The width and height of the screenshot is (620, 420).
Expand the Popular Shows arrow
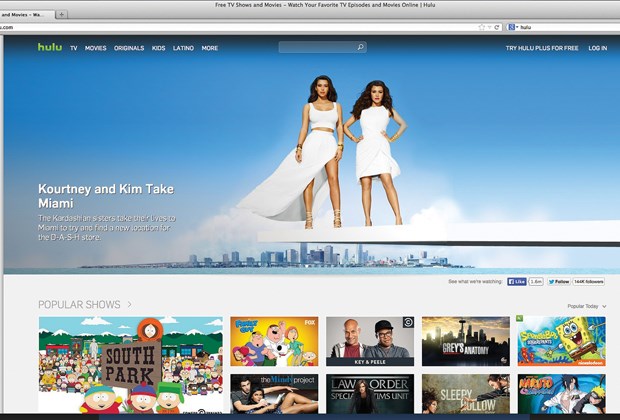(130, 305)
